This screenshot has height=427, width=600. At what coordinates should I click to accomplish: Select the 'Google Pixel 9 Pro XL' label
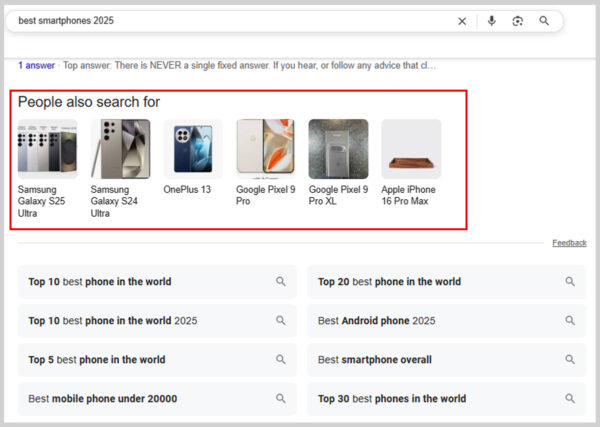(x=338, y=195)
